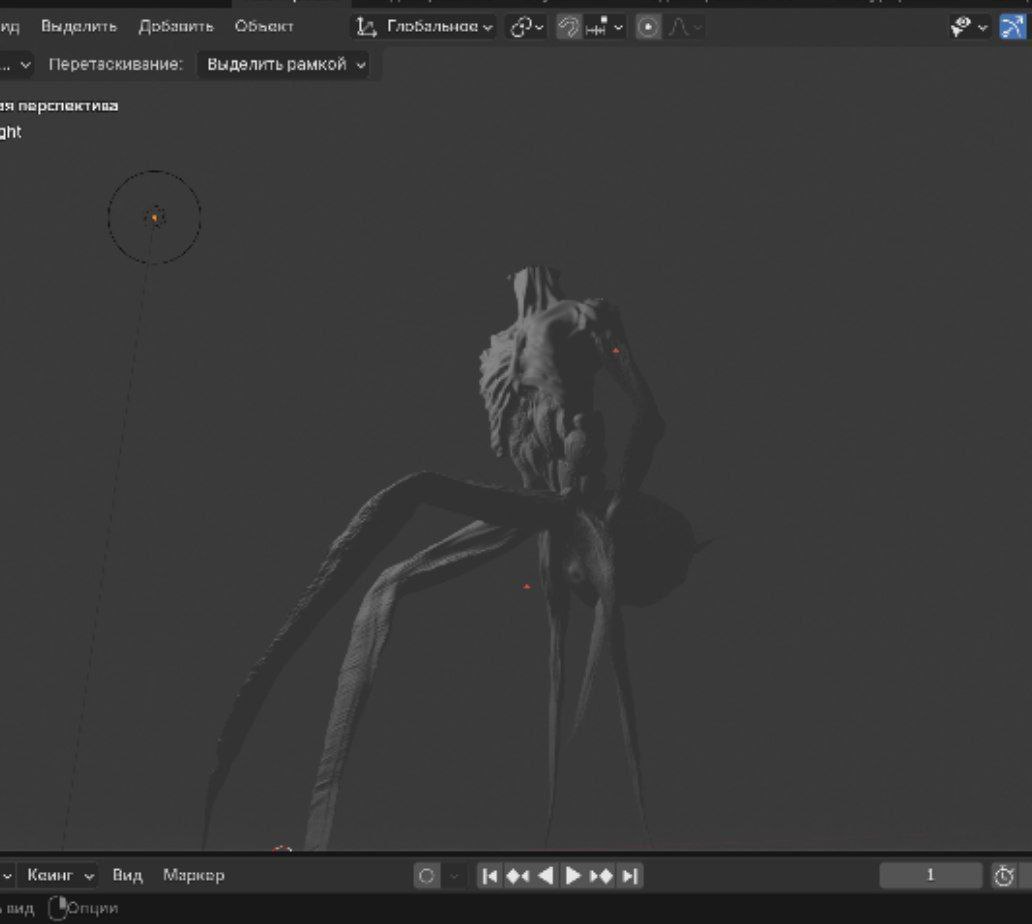Toggle the auto keying record button
The image size is (1032, 924).
426,876
